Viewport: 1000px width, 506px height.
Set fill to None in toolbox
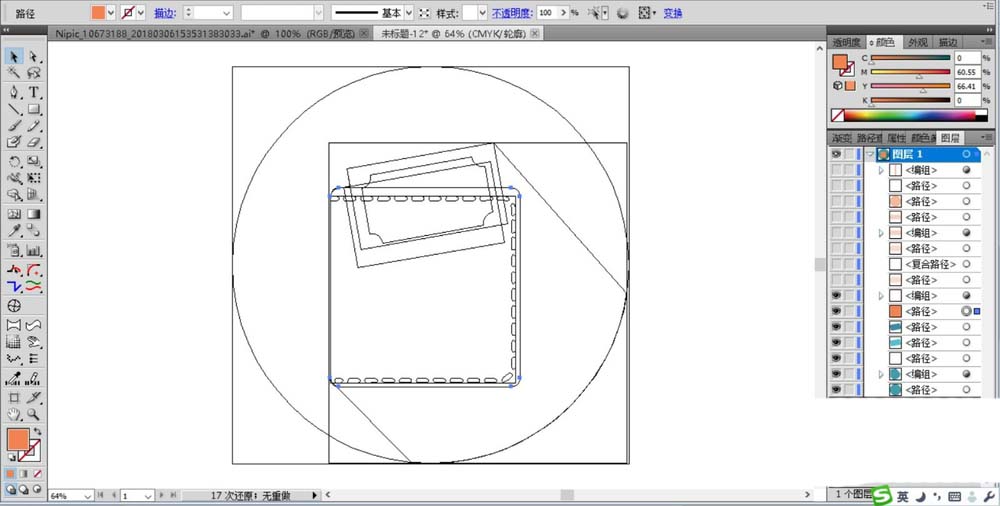click(x=38, y=474)
